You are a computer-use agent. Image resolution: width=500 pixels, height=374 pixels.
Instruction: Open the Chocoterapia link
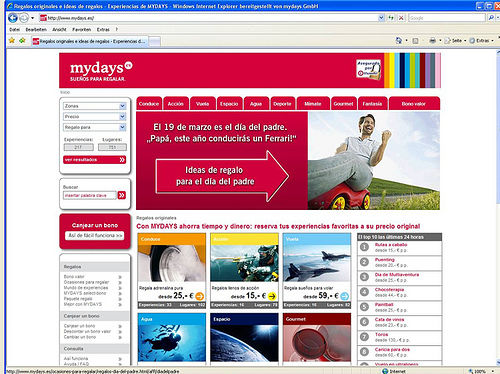click(389, 289)
